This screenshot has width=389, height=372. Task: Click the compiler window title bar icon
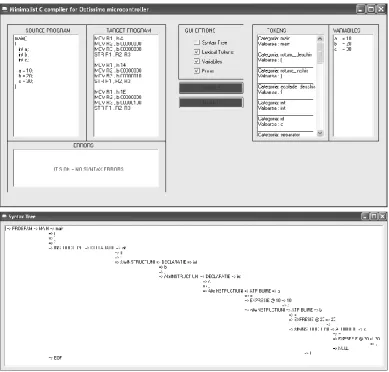point(5,9)
